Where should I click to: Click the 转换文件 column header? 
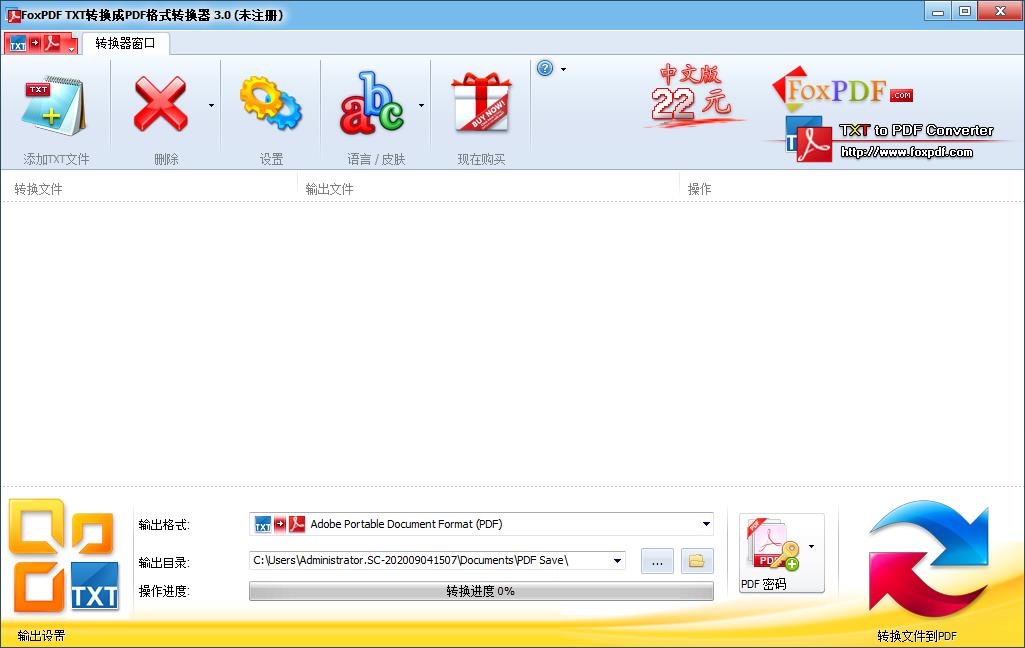click(x=39, y=189)
